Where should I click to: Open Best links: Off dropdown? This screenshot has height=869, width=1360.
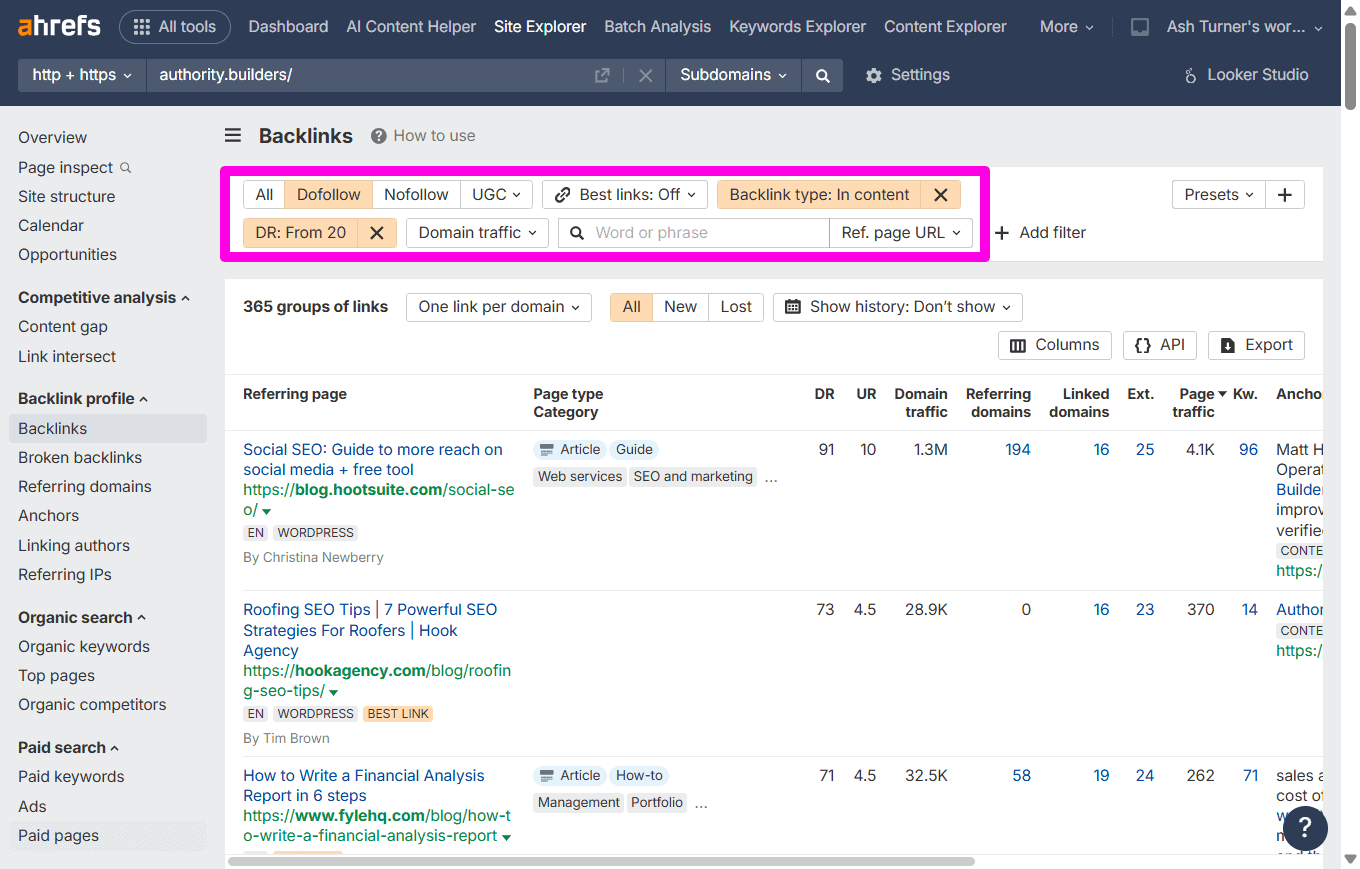(x=625, y=195)
